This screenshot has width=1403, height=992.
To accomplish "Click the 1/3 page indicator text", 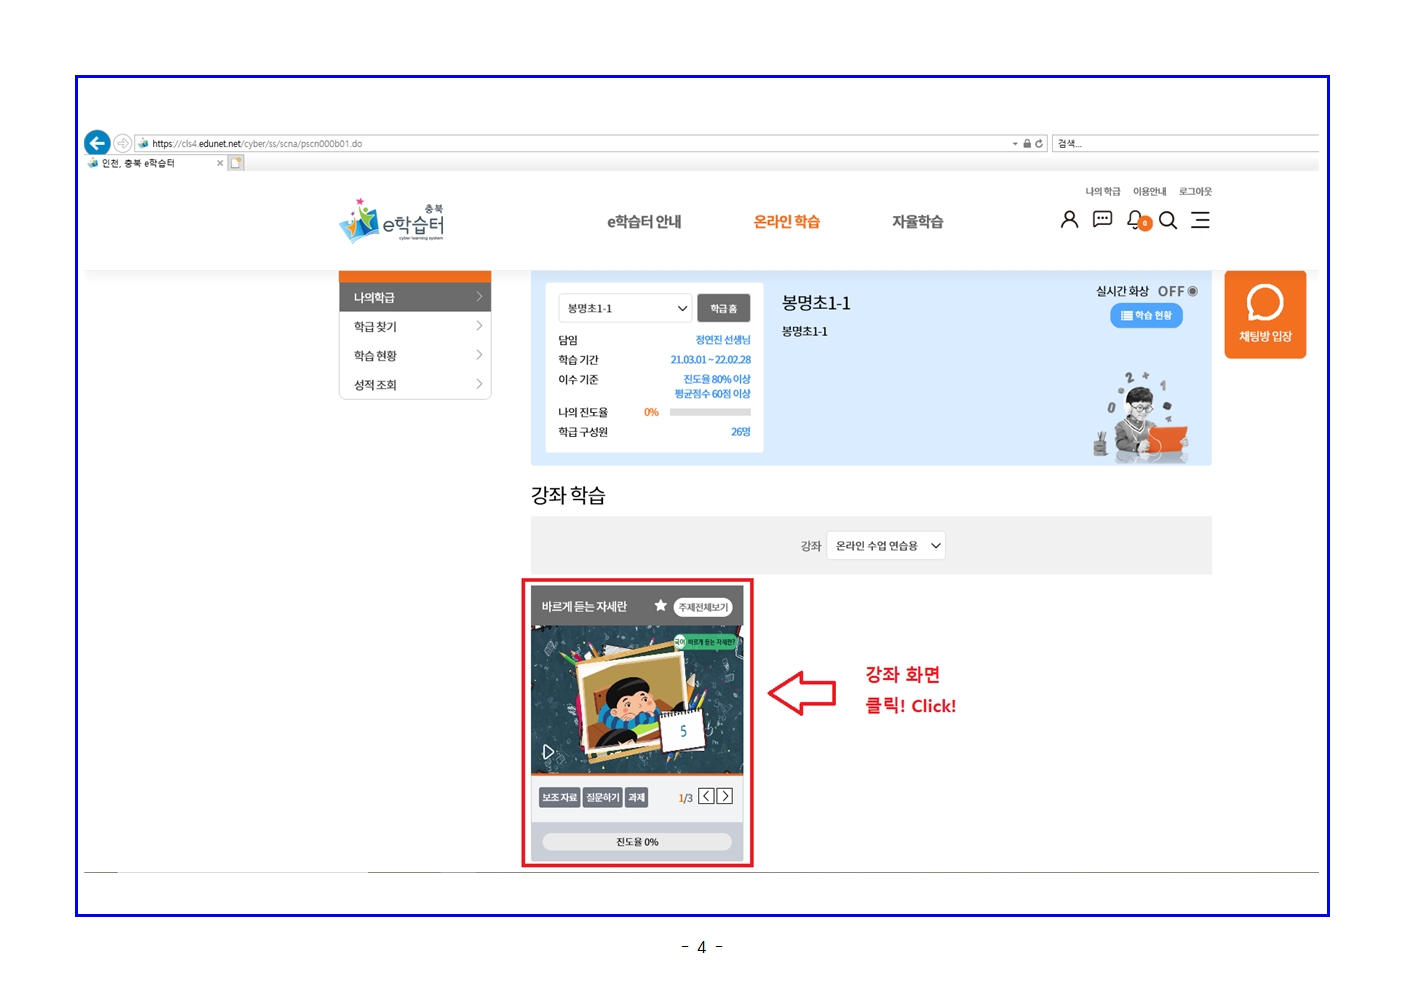I will point(685,798).
